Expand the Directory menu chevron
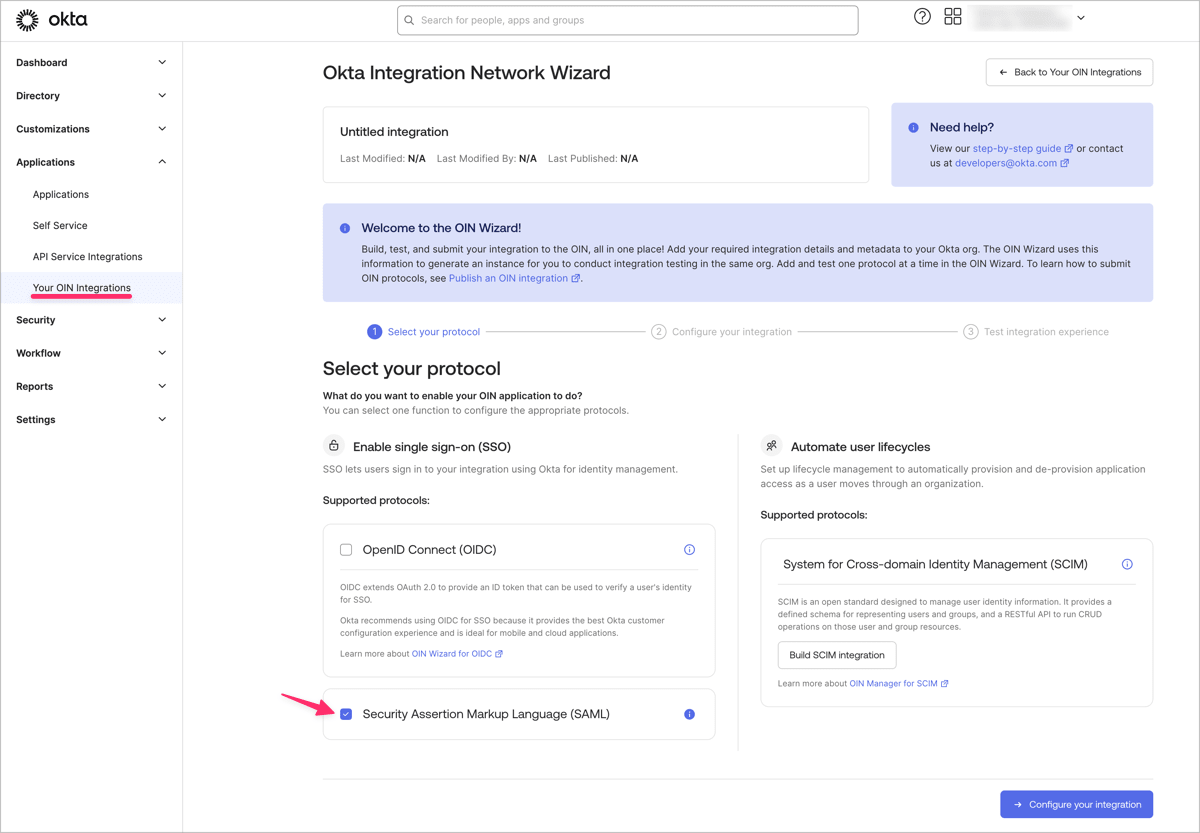1200x833 pixels. (x=162, y=95)
